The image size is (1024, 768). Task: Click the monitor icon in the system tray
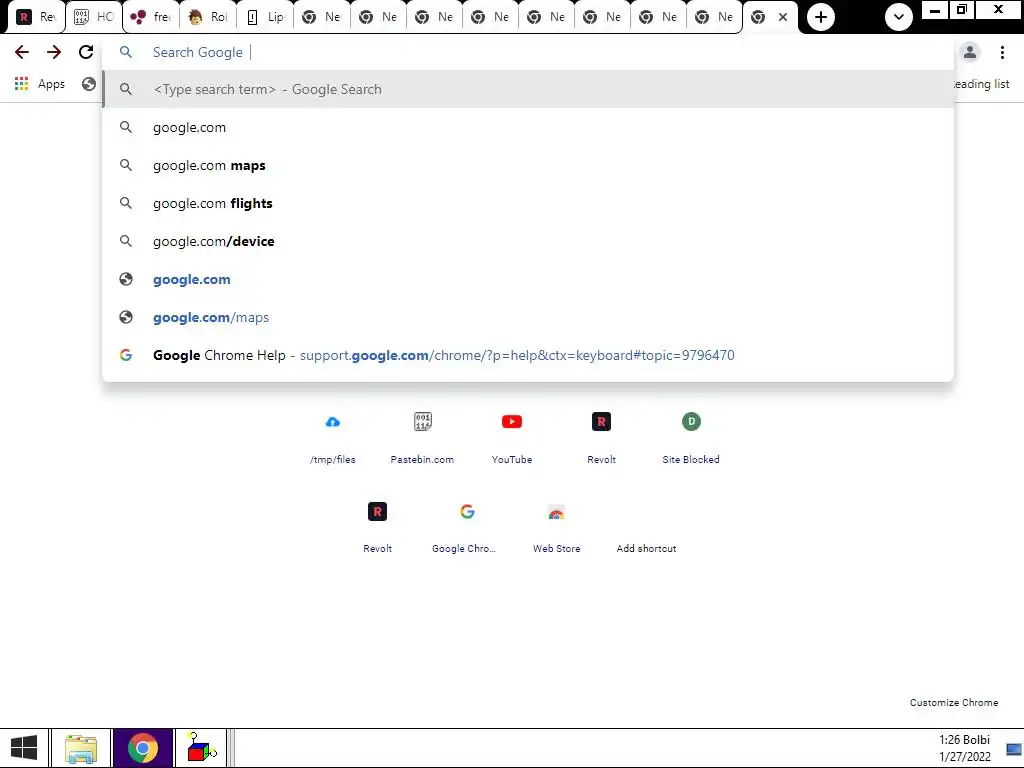pos(1014,750)
